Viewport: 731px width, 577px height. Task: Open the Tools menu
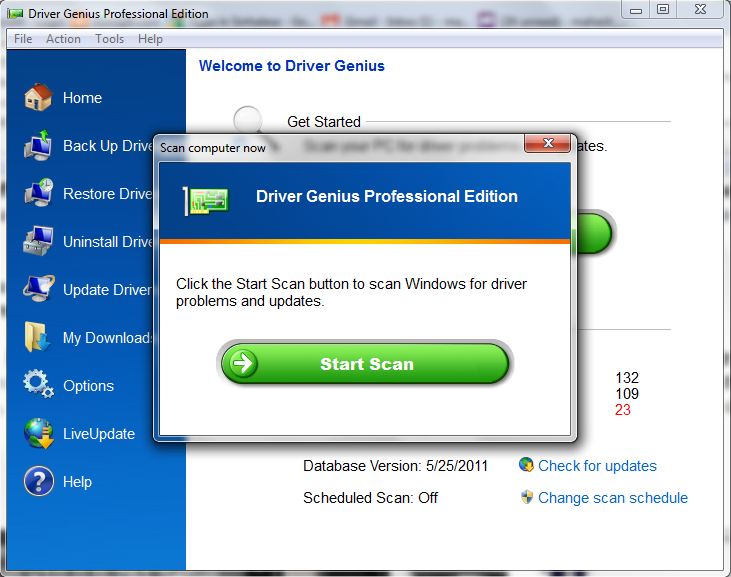(110, 39)
